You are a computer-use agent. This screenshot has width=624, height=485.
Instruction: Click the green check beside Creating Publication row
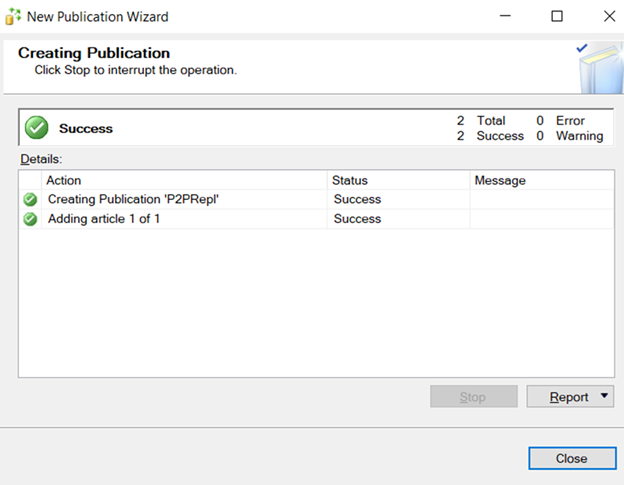tap(30, 199)
